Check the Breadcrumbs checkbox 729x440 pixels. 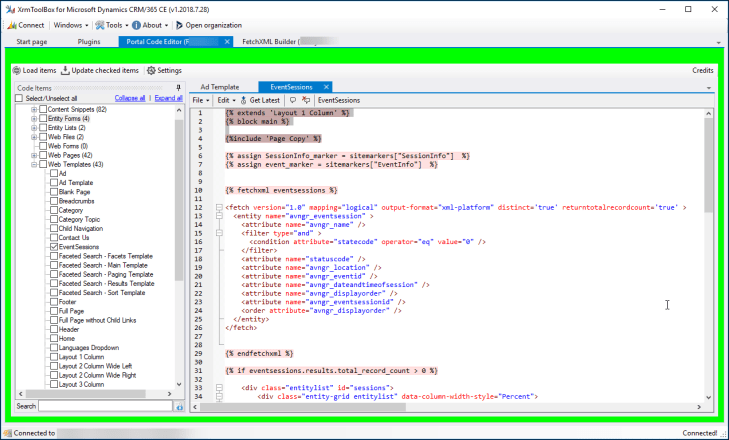[54, 201]
